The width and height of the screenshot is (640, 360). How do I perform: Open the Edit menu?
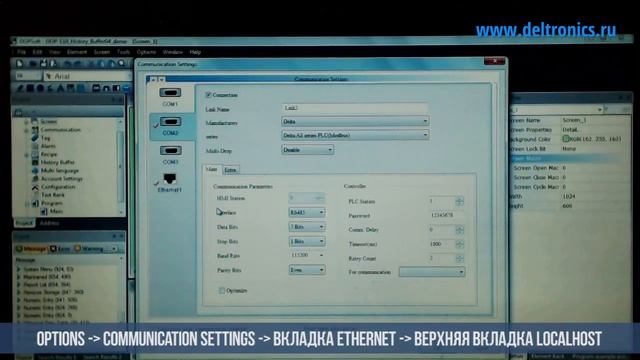(x=37, y=52)
